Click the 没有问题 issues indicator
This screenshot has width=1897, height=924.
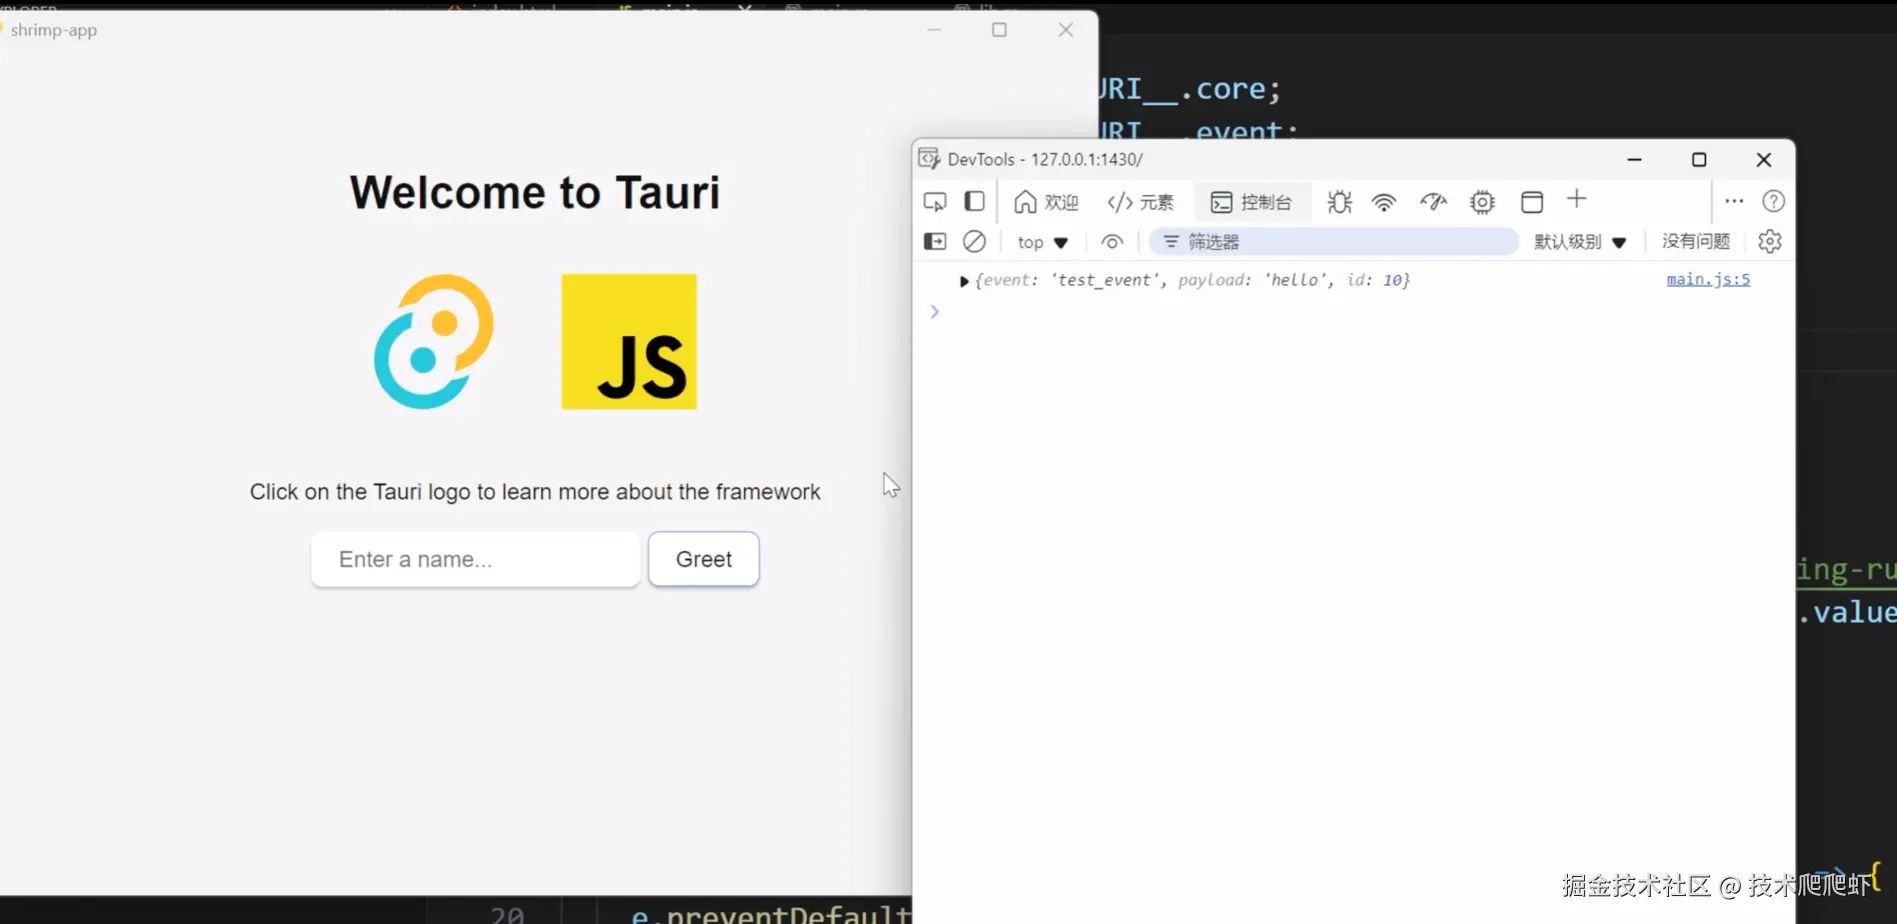pos(1696,241)
